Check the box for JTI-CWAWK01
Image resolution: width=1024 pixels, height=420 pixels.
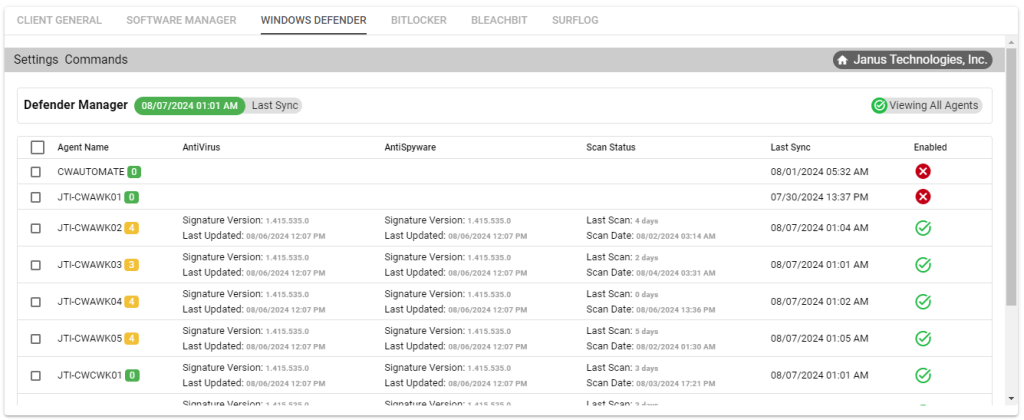click(x=36, y=197)
